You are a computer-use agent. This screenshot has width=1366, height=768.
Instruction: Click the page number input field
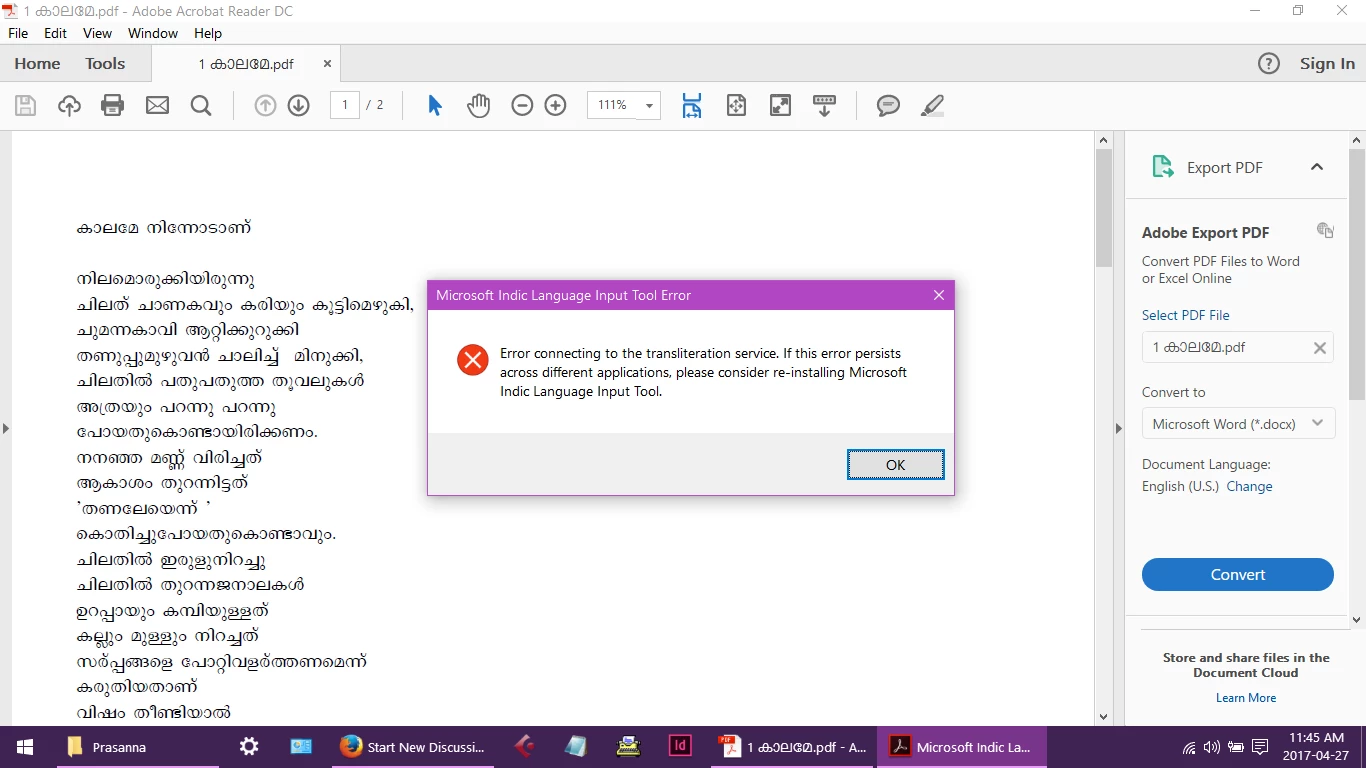(x=345, y=105)
